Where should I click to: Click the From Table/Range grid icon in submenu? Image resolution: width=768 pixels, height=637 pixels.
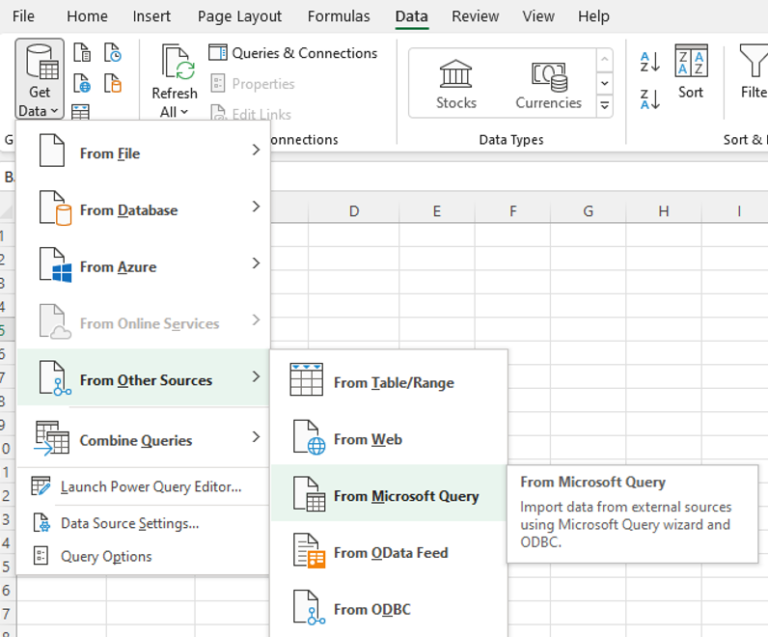click(306, 379)
